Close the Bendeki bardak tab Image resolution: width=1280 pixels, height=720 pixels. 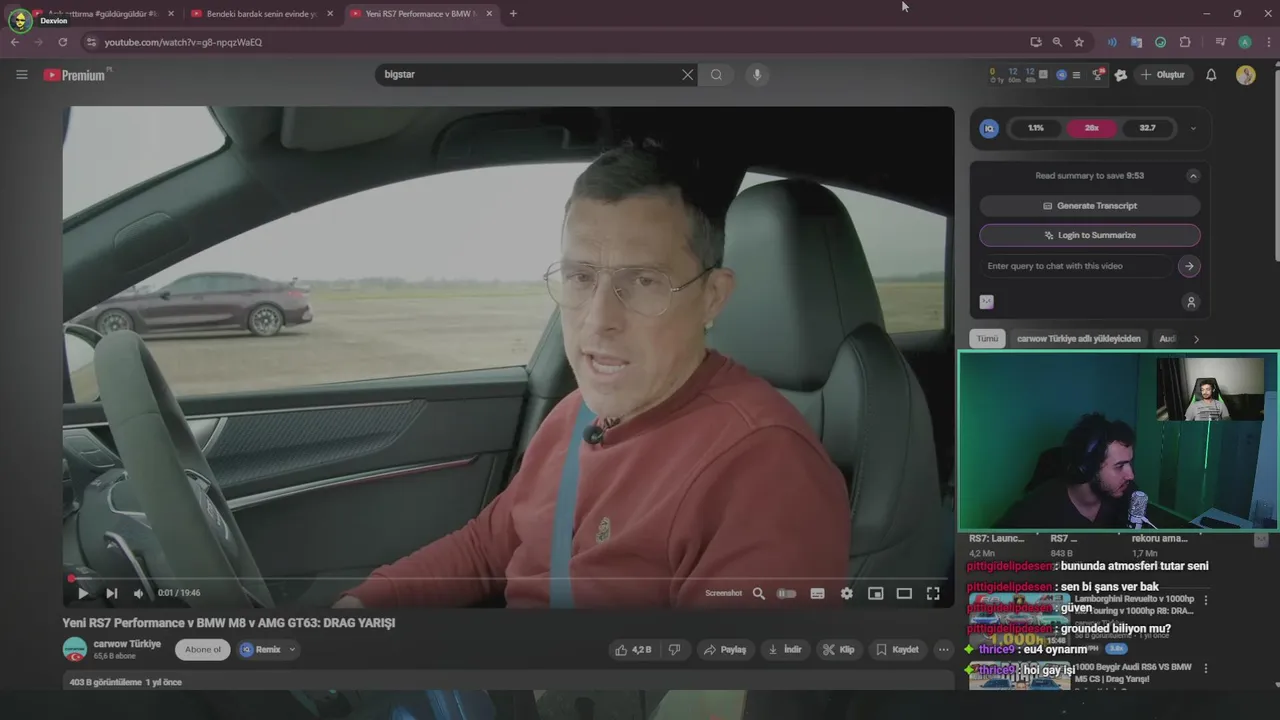point(330,14)
